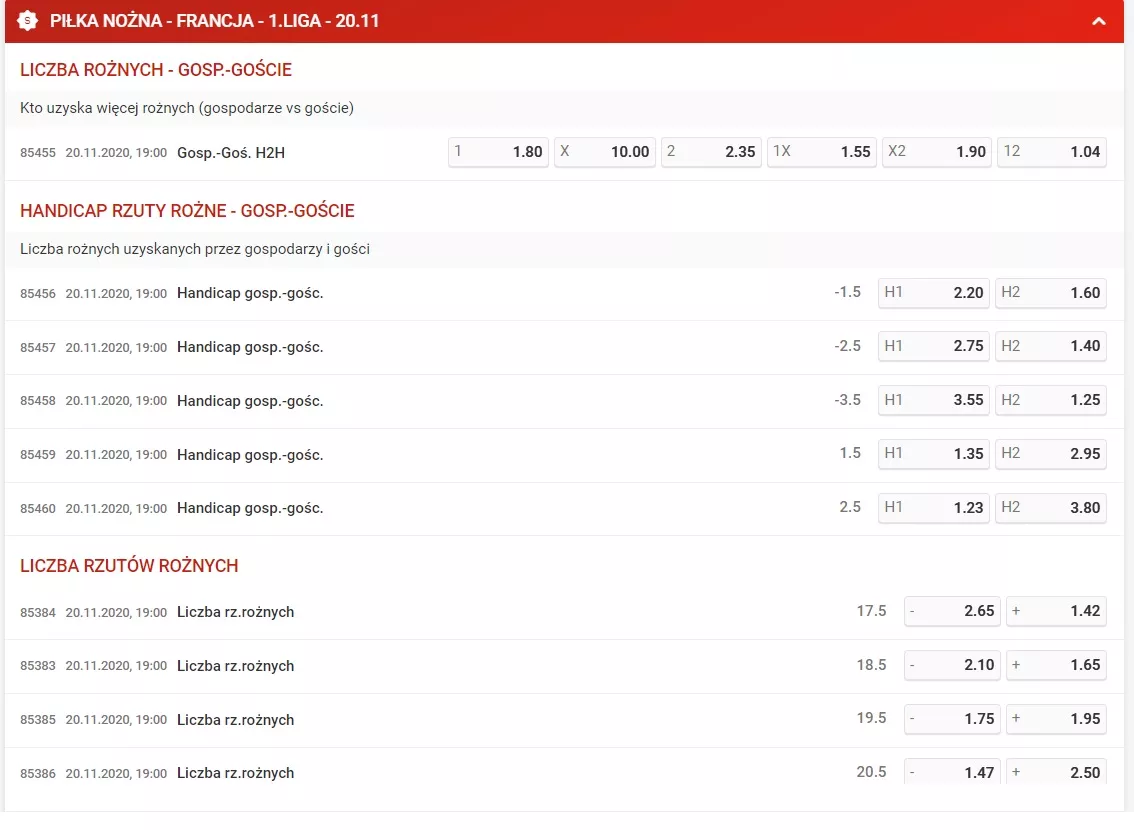Select H1 odds 3.55 for -3.5 handicap
1134x830 pixels.
(934, 400)
